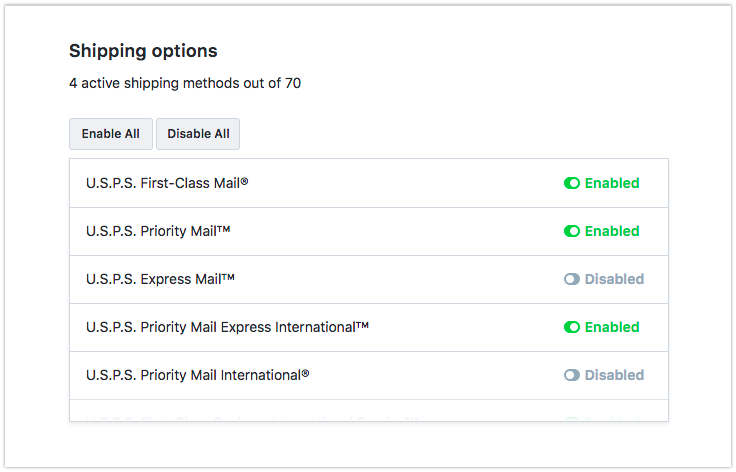The width and height of the screenshot is (736, 472).
Task: Click the active shipping methods count text
Action: coord(185,84)
